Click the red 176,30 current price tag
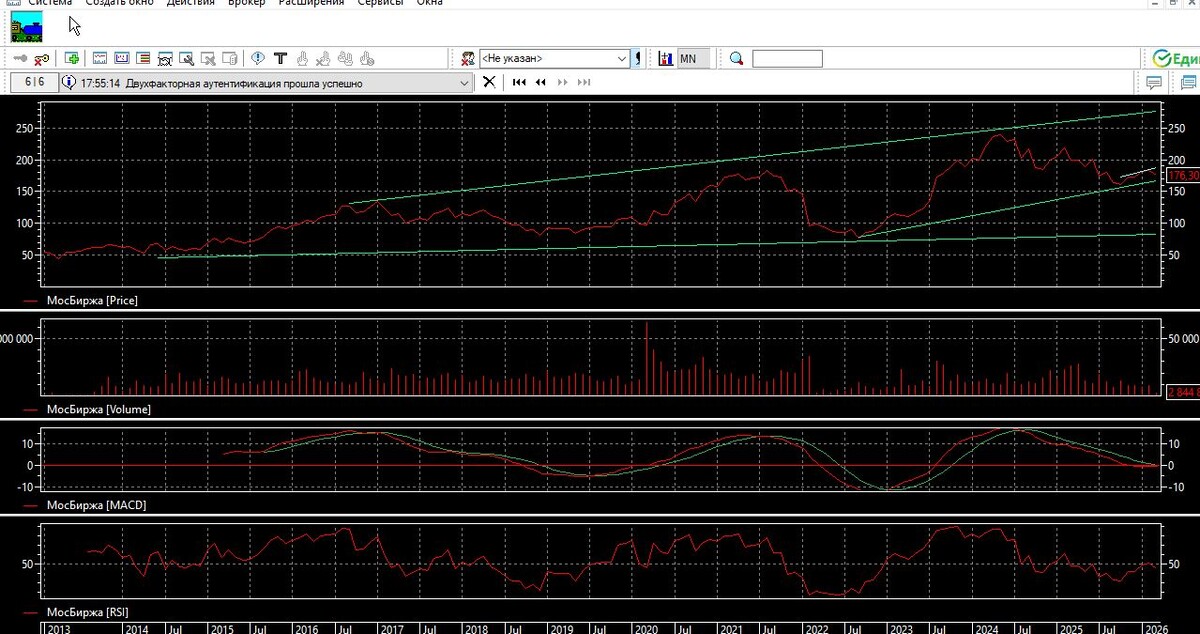Image resolution: width=1200 pixels, height=634 pixels. pos(1183,175)
